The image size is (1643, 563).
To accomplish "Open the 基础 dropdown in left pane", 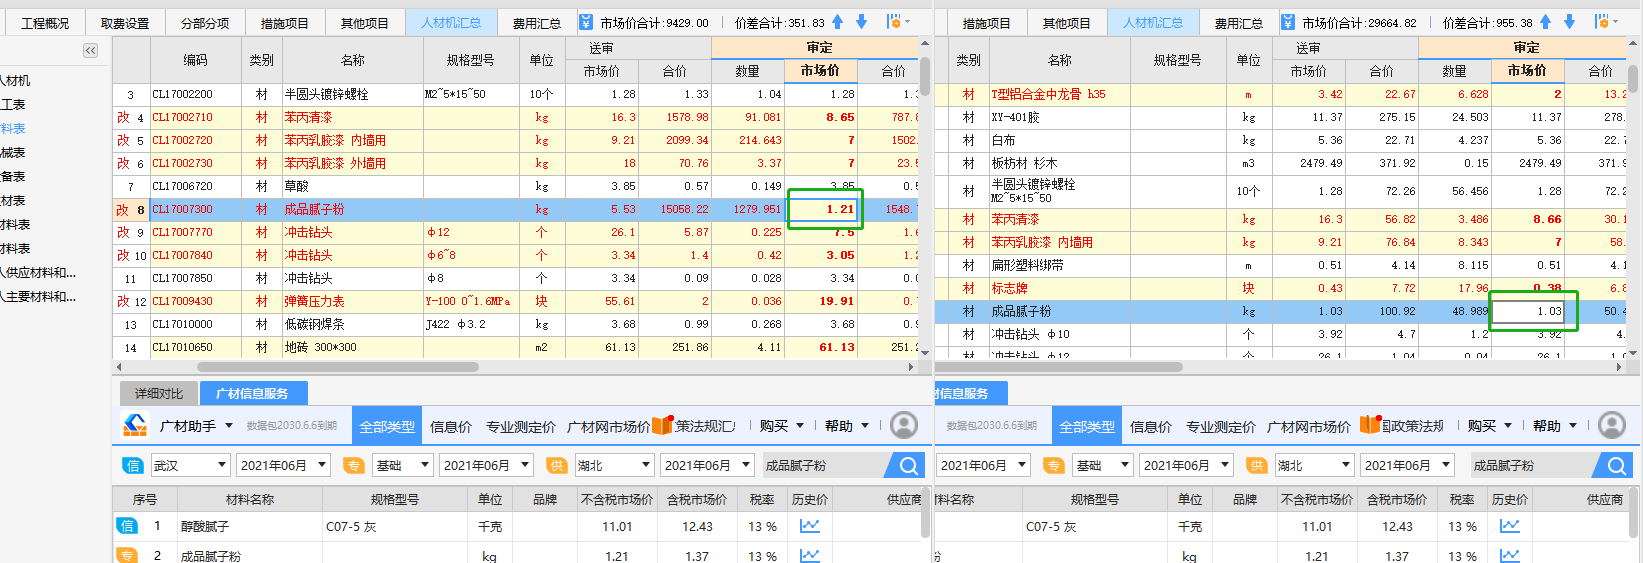I will click(402, 465).
